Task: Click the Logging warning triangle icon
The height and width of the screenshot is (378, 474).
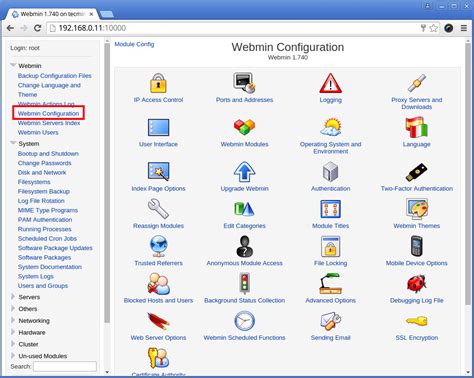Action: (x=330, y=83)
